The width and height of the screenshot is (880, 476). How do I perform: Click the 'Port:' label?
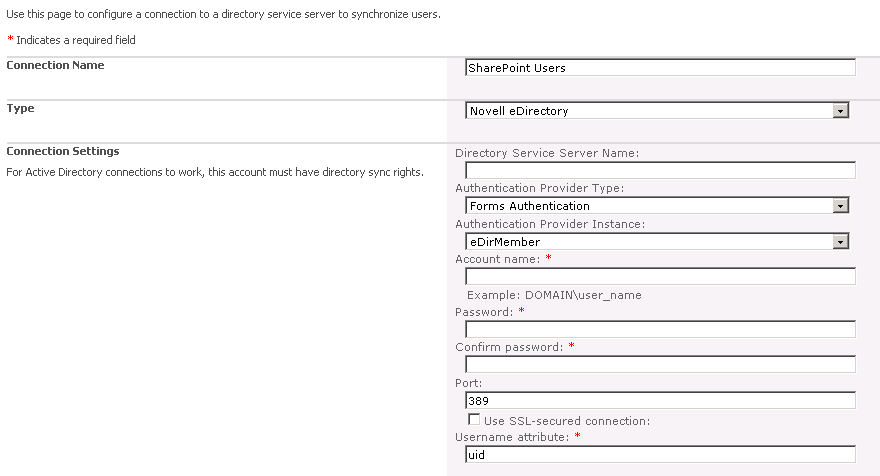(469, 383)
